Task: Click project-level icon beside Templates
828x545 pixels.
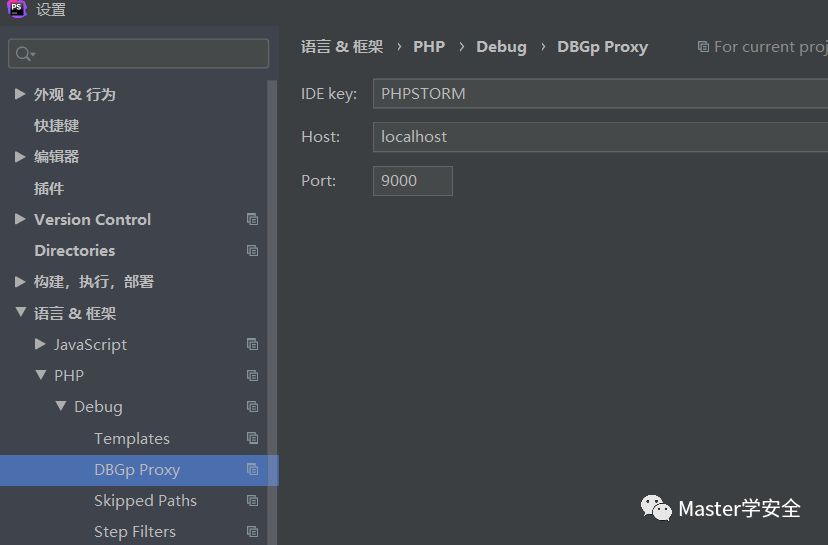Action: click(x=252, y=438)
